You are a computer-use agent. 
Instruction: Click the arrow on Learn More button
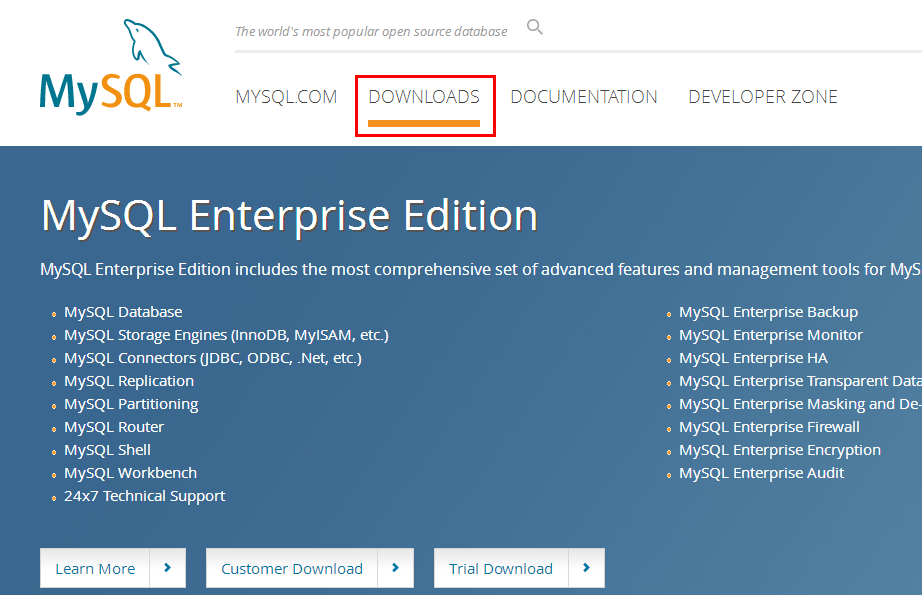(168, 568)
